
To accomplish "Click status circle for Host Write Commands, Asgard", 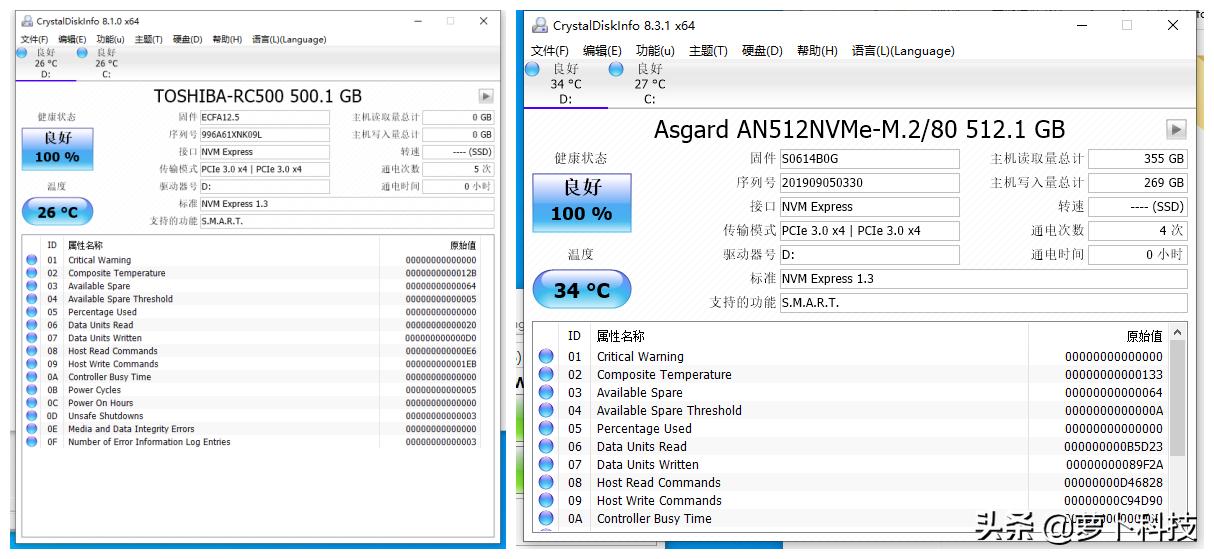I will click(546, 501).
